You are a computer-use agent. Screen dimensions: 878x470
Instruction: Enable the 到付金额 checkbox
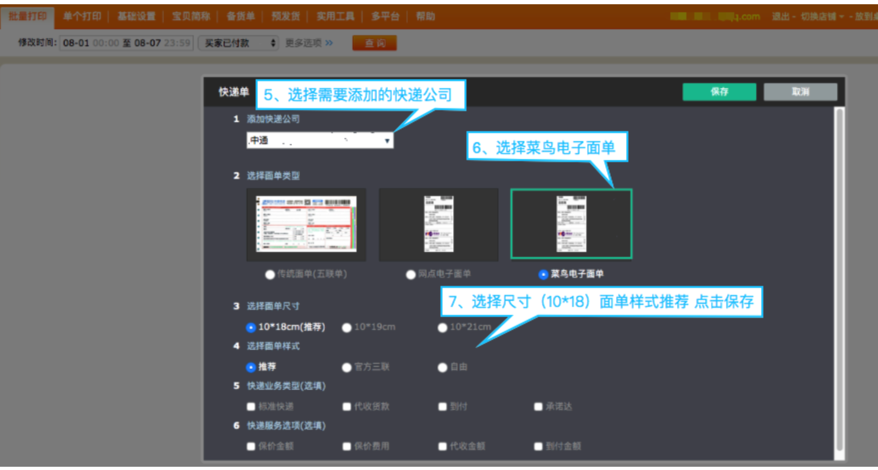[538, 446]
